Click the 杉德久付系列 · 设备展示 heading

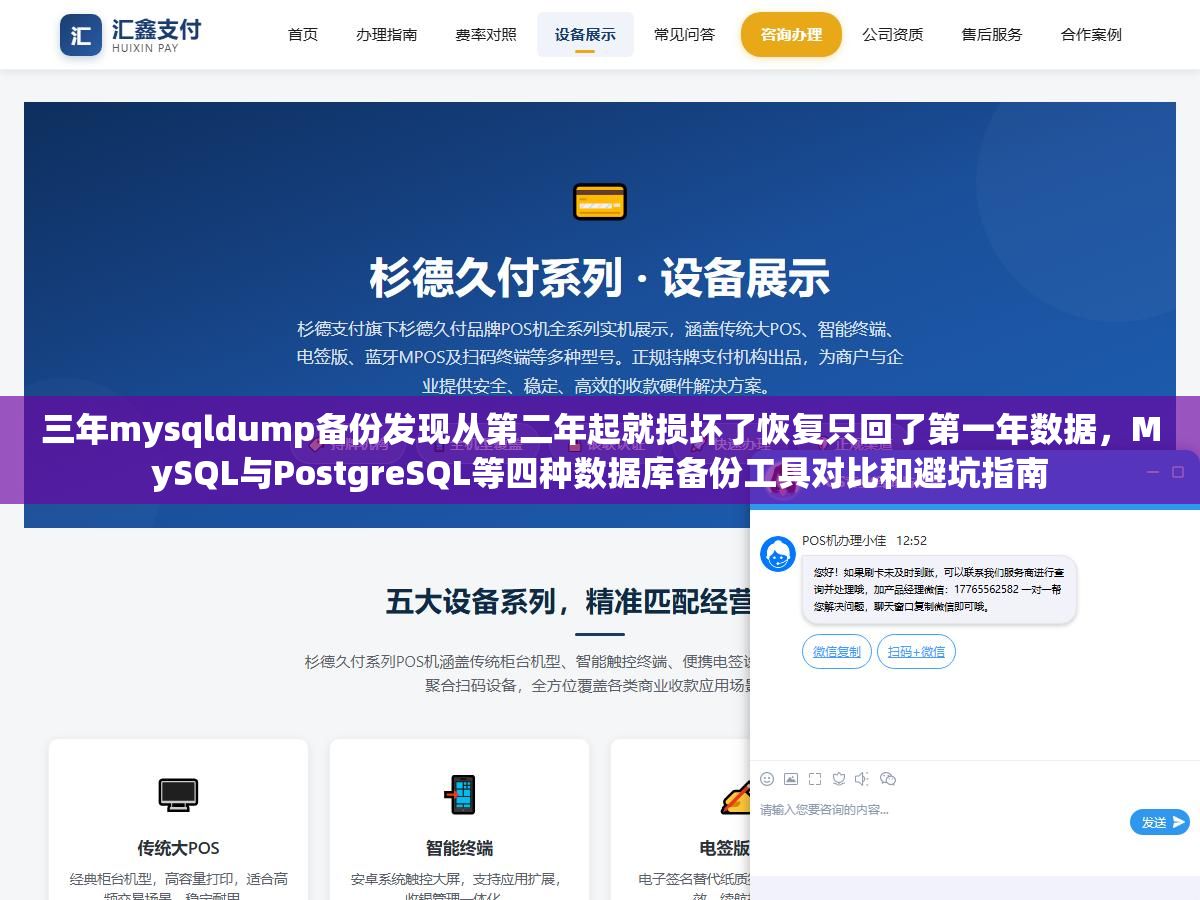coord(600,277)
